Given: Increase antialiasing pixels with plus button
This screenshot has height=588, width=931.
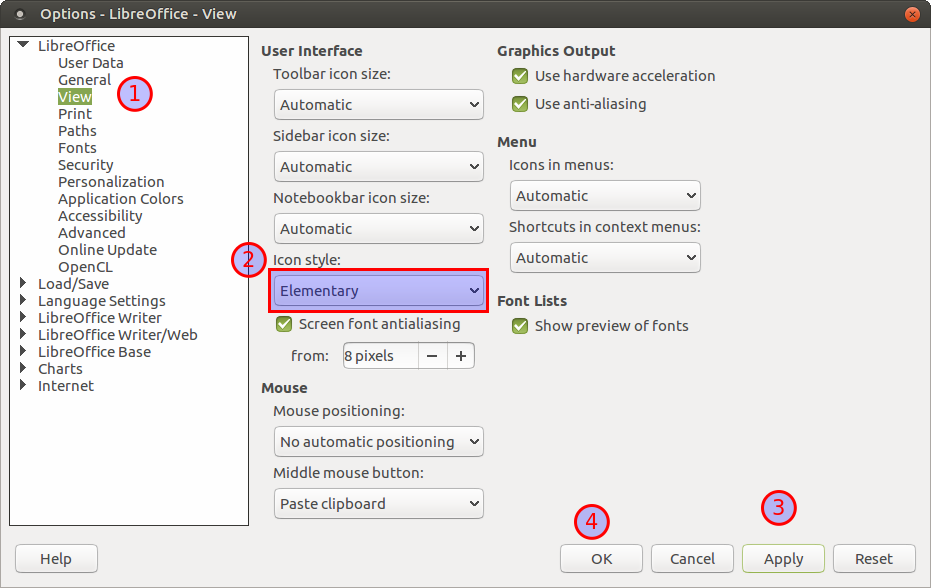Looking at the screenshot, I should tap(461, 356).
